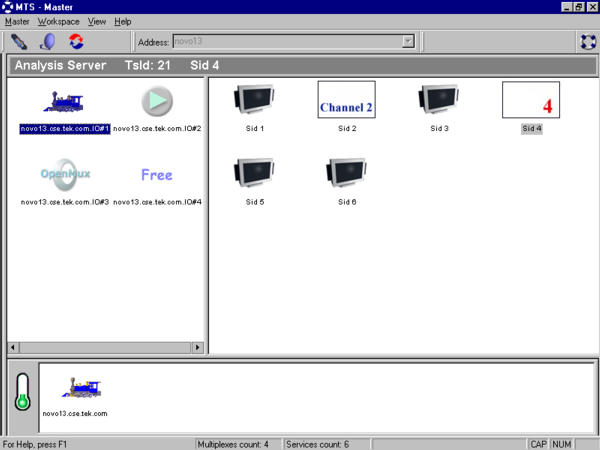Open the Address dropdown list
The width and height of the screenshot is (600, 450).
(408, 42)
